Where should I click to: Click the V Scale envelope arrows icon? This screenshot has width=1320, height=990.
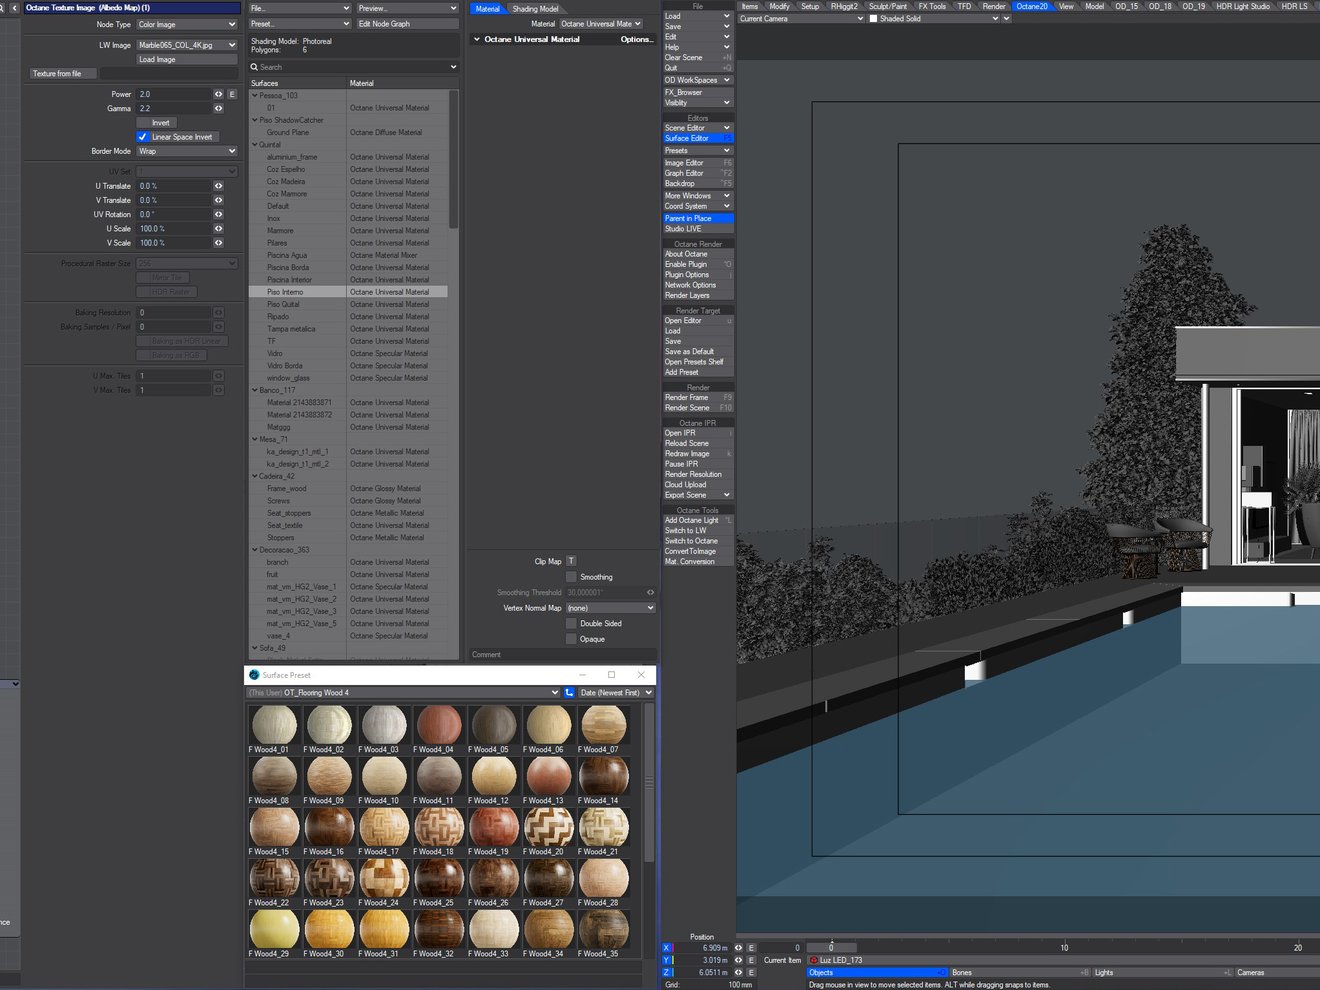218,243
